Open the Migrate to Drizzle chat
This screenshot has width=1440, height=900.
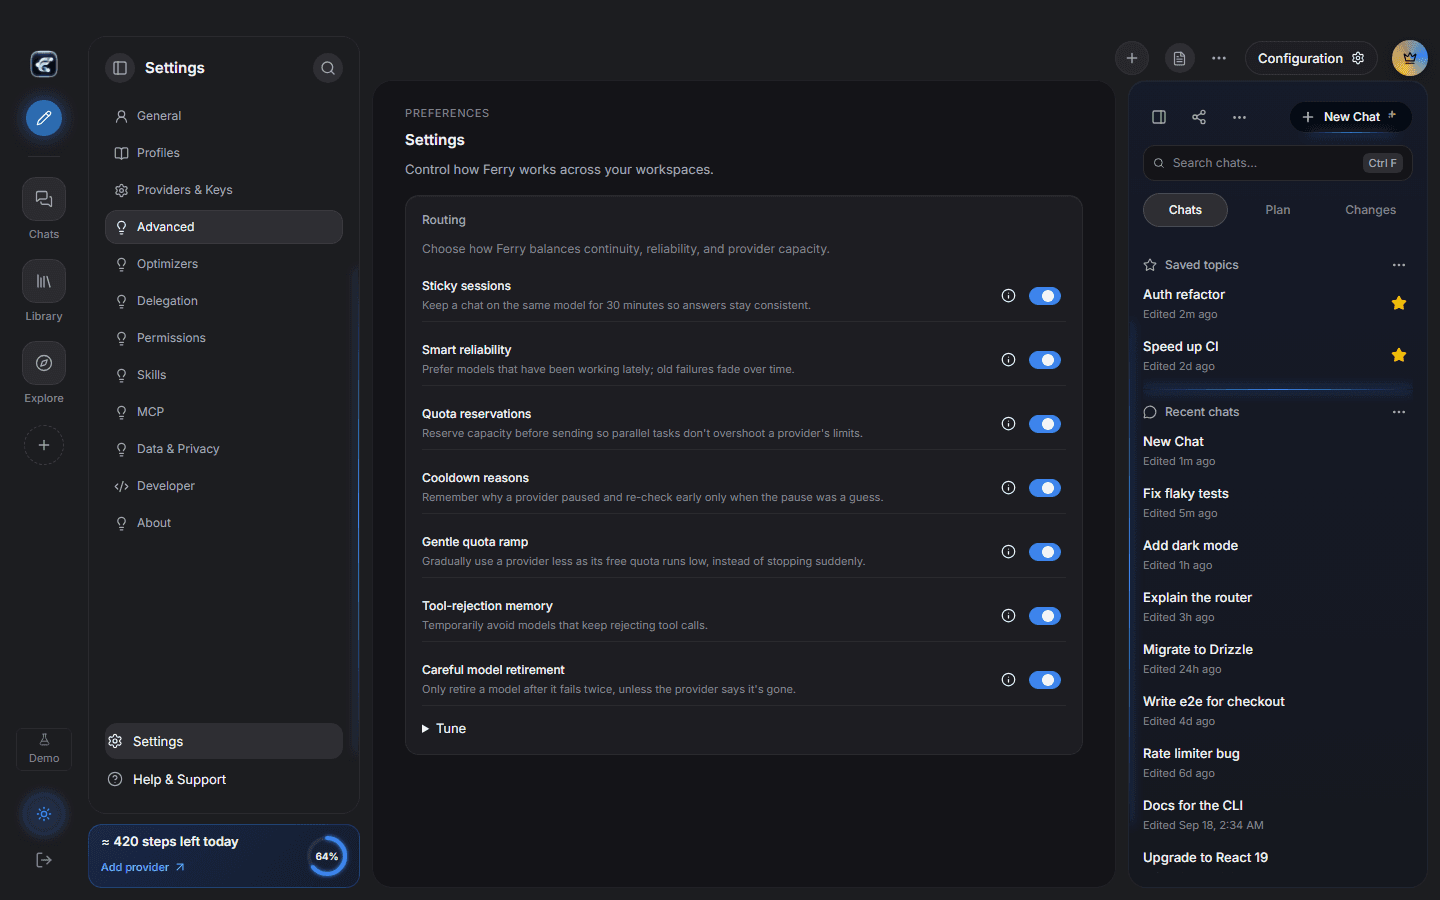click(x=1277, y=659)
